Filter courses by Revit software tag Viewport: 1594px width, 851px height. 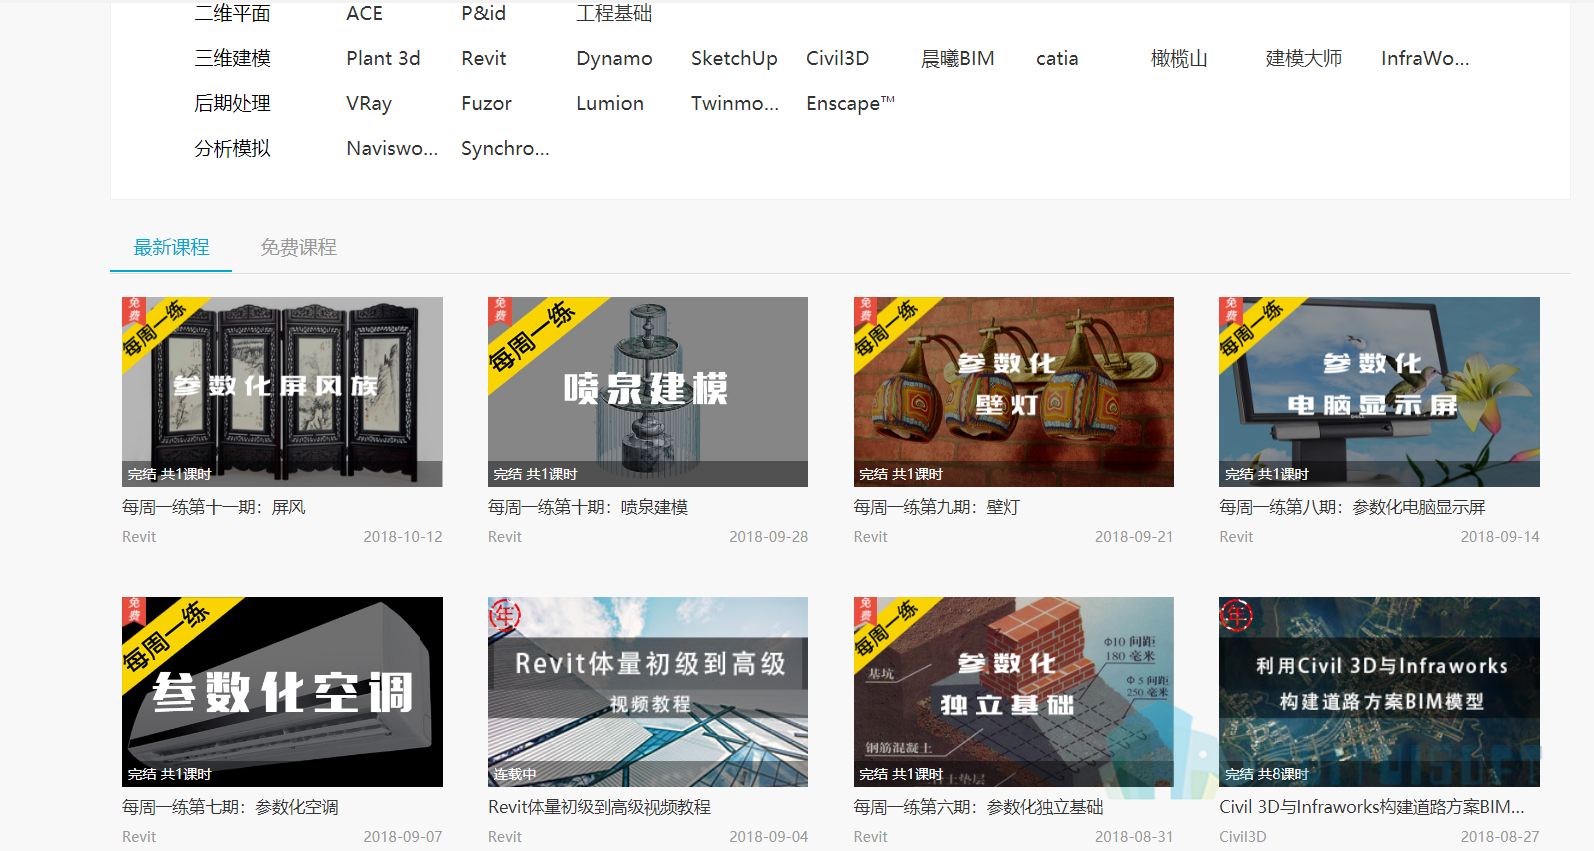(x=484, y=58)
